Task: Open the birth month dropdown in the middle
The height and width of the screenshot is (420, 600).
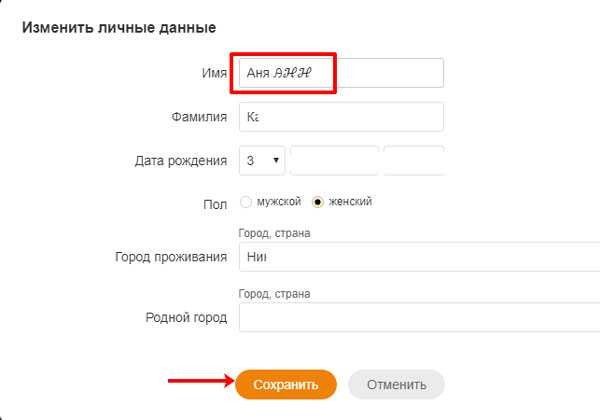Action: (334, 160)
